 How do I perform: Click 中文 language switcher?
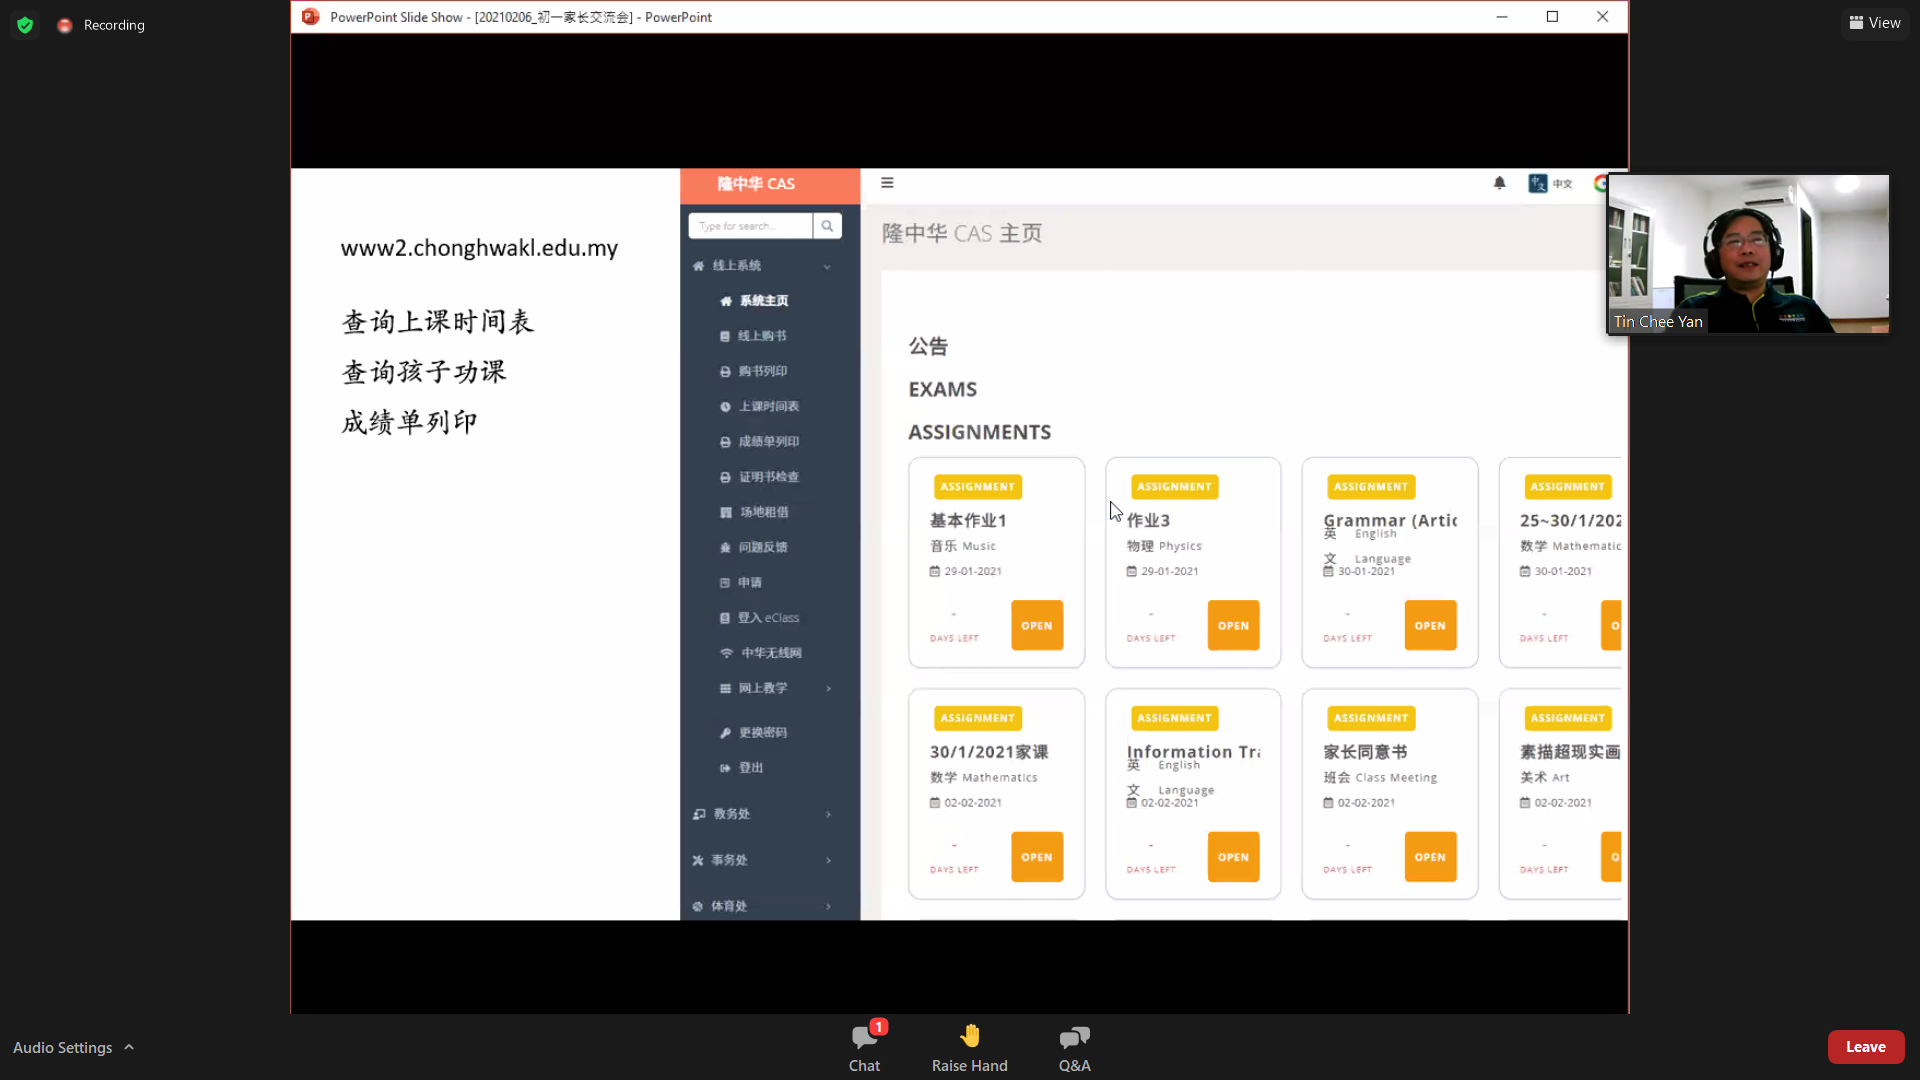[1550, 183]
